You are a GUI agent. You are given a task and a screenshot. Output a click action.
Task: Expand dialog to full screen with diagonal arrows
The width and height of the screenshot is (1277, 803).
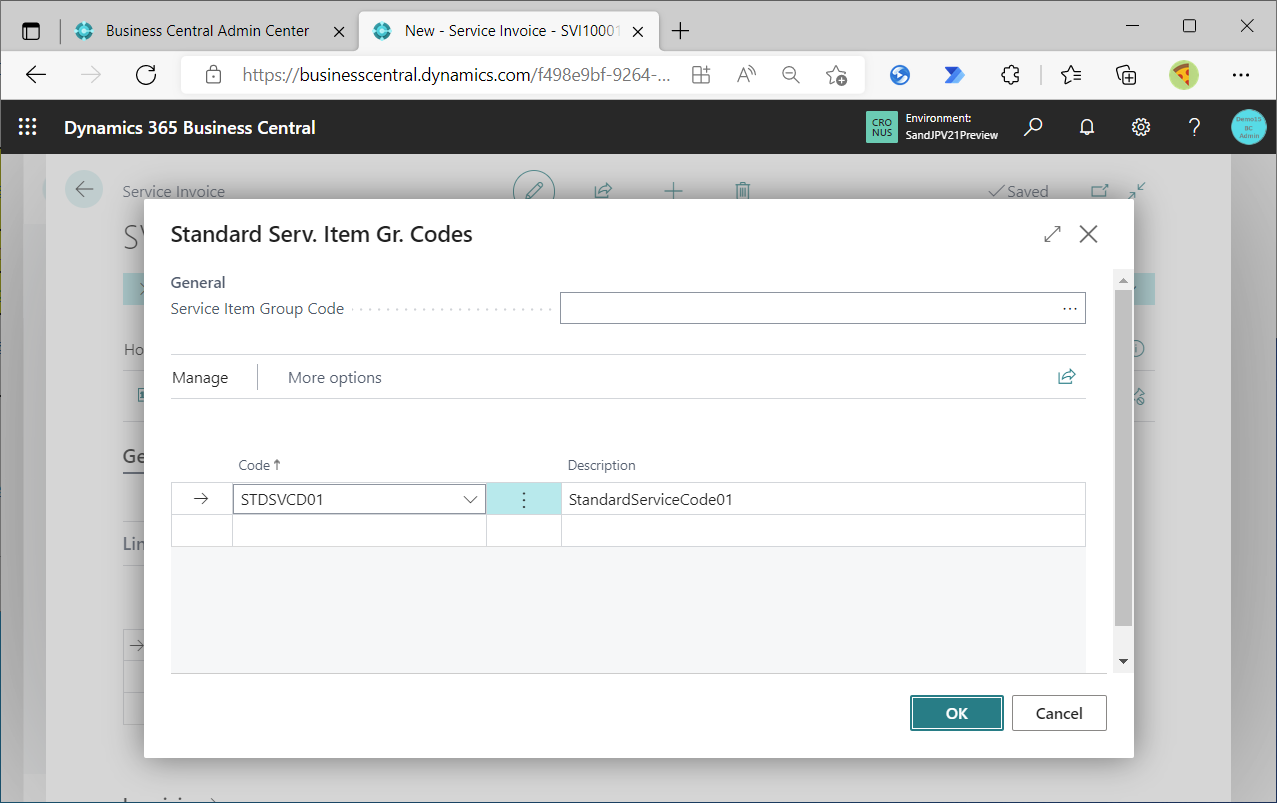(x=1052, y=233)
